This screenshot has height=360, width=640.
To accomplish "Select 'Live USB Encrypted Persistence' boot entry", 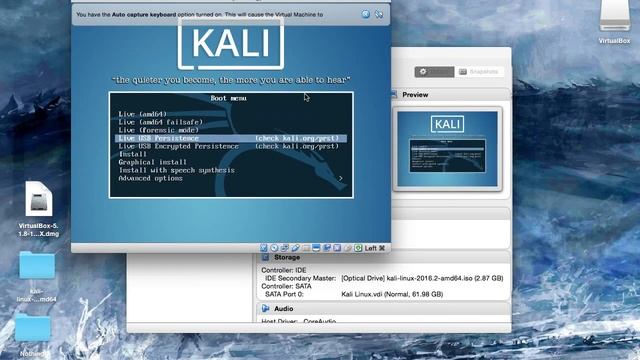I will [229, 146].
